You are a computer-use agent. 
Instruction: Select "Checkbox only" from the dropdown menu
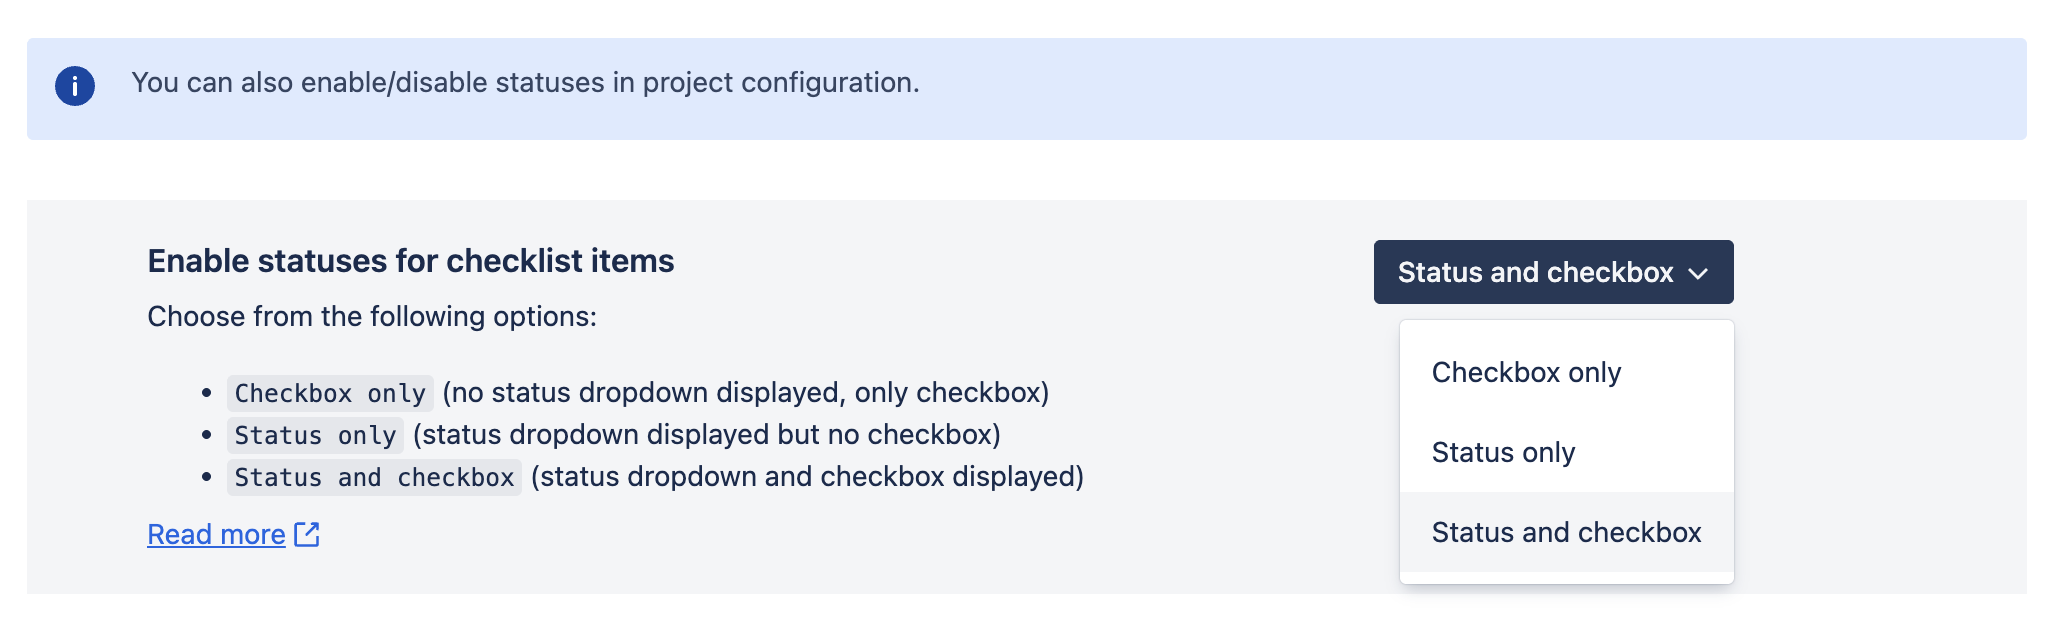point(1526,372)
